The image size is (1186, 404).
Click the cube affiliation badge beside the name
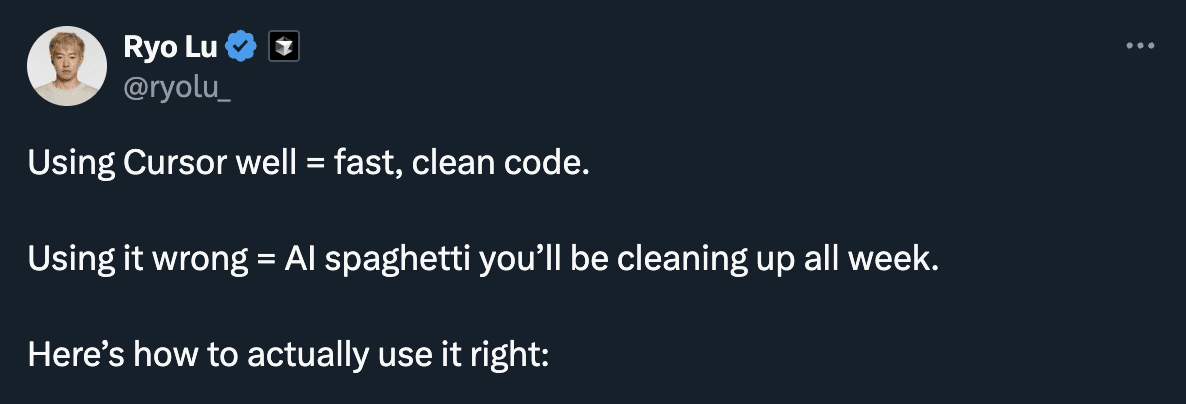285,46
